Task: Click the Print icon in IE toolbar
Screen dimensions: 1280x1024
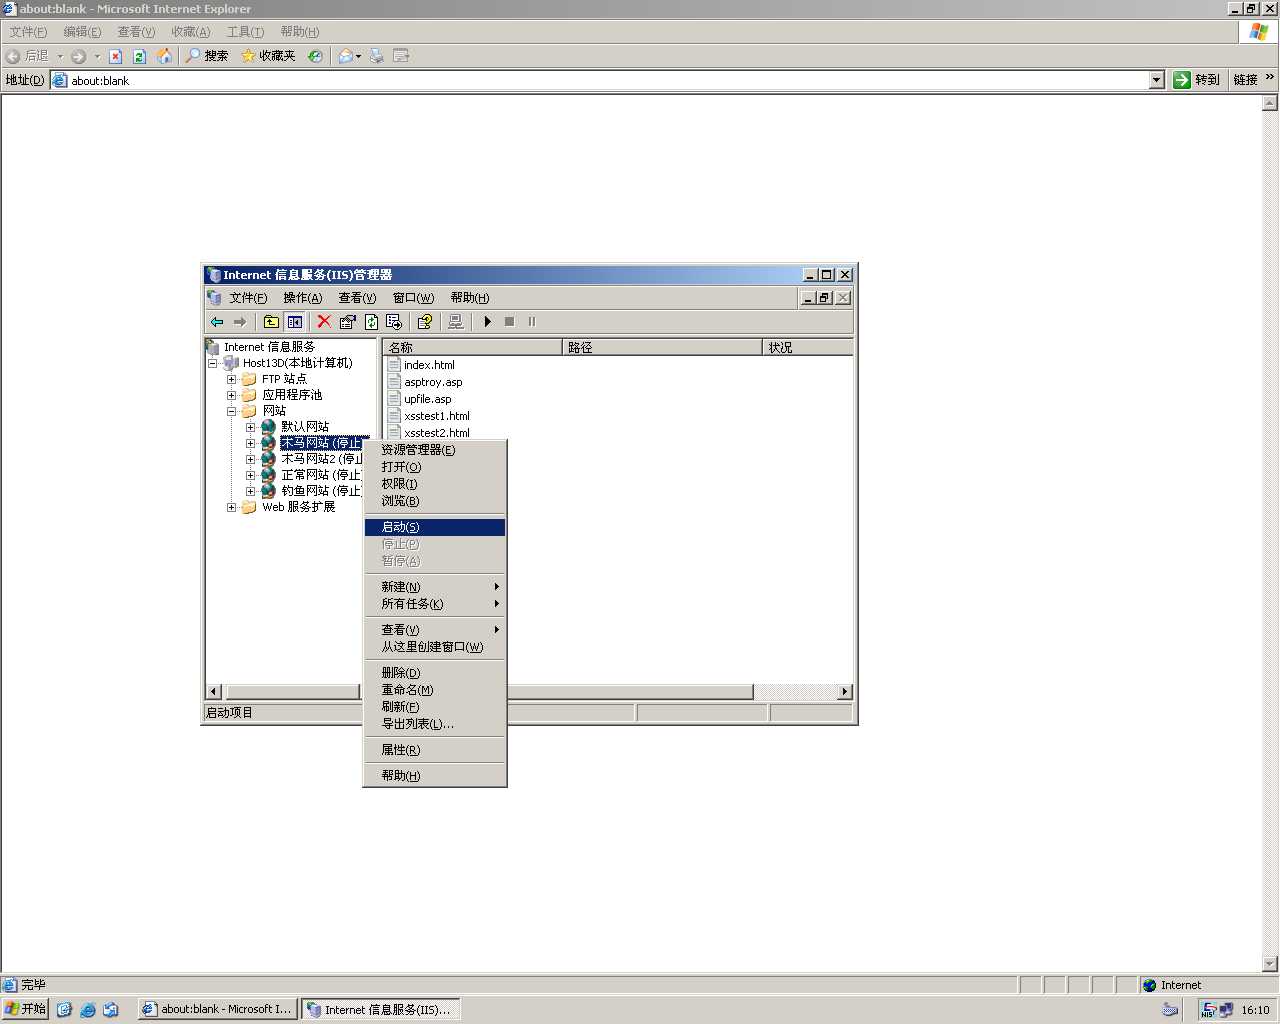Action: (377, 56)
